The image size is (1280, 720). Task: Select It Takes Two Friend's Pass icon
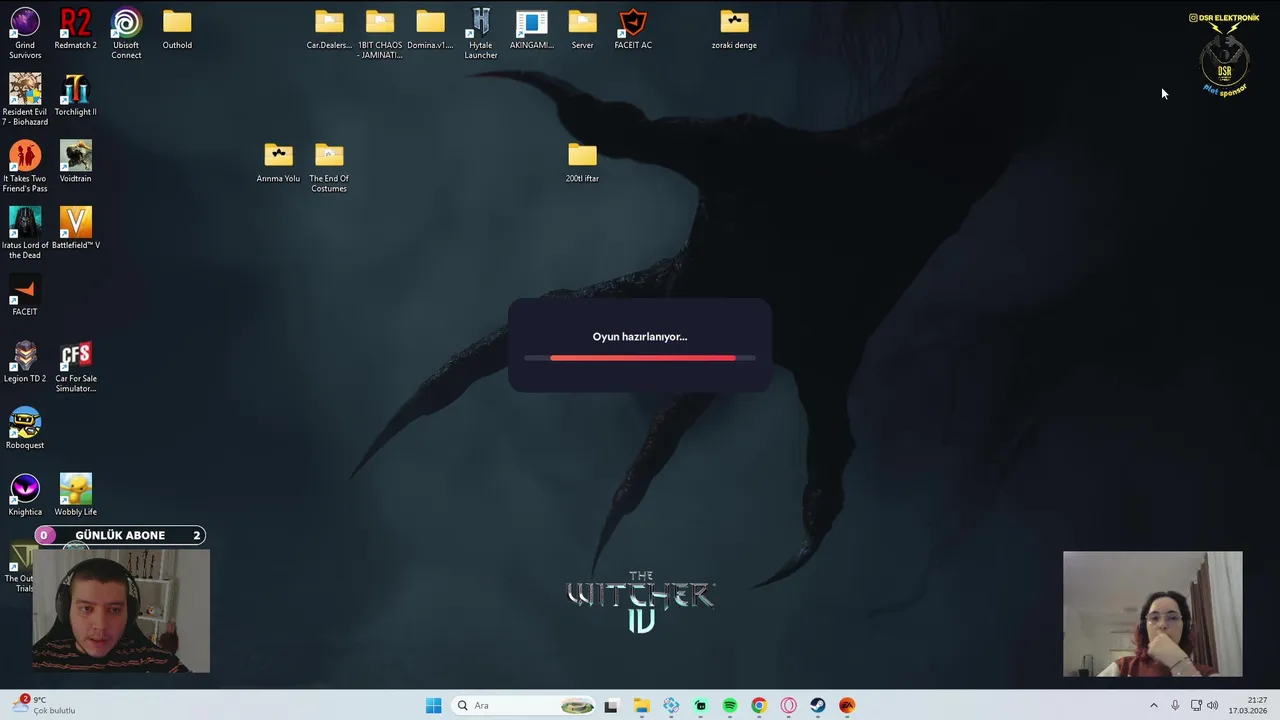click(x=25, y=167)
